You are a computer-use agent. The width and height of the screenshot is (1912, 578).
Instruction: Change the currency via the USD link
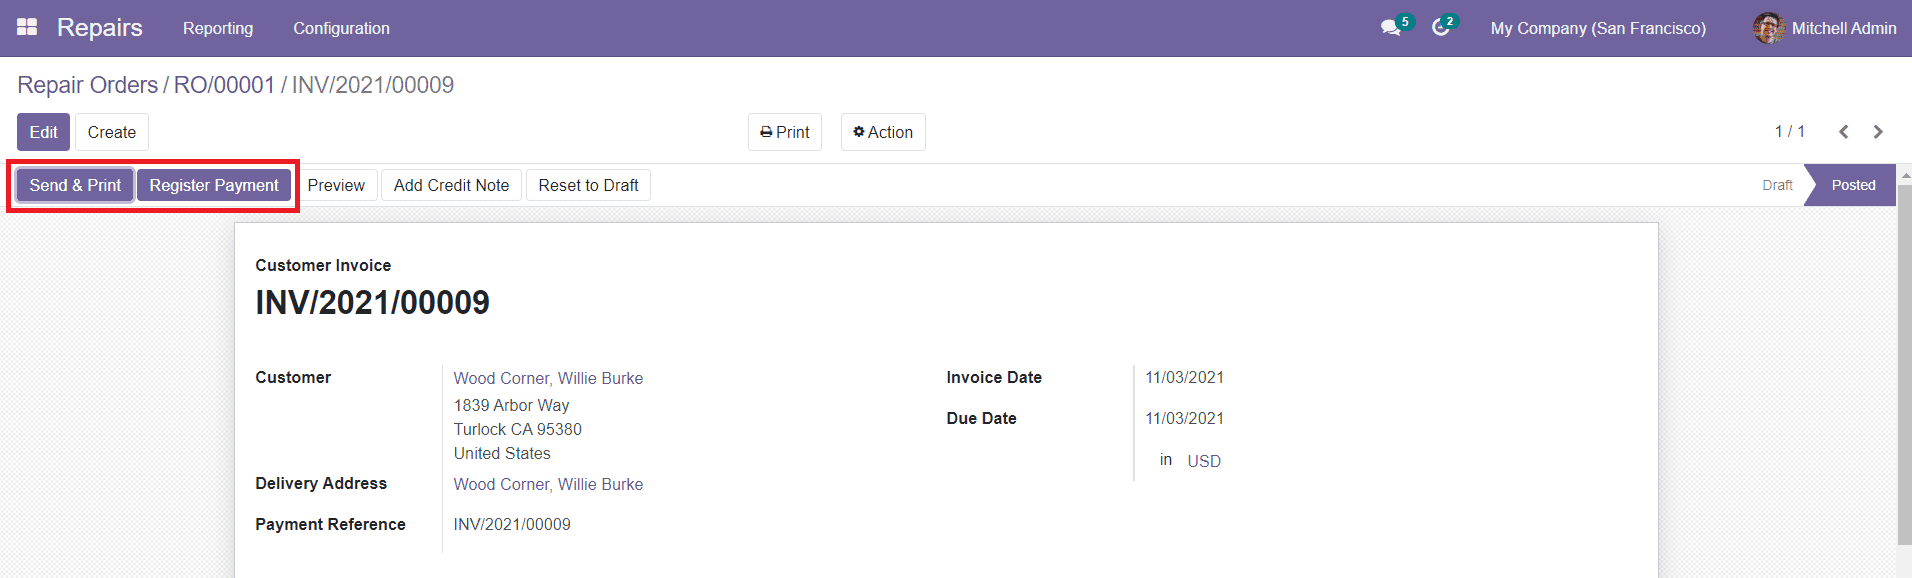1204,460
